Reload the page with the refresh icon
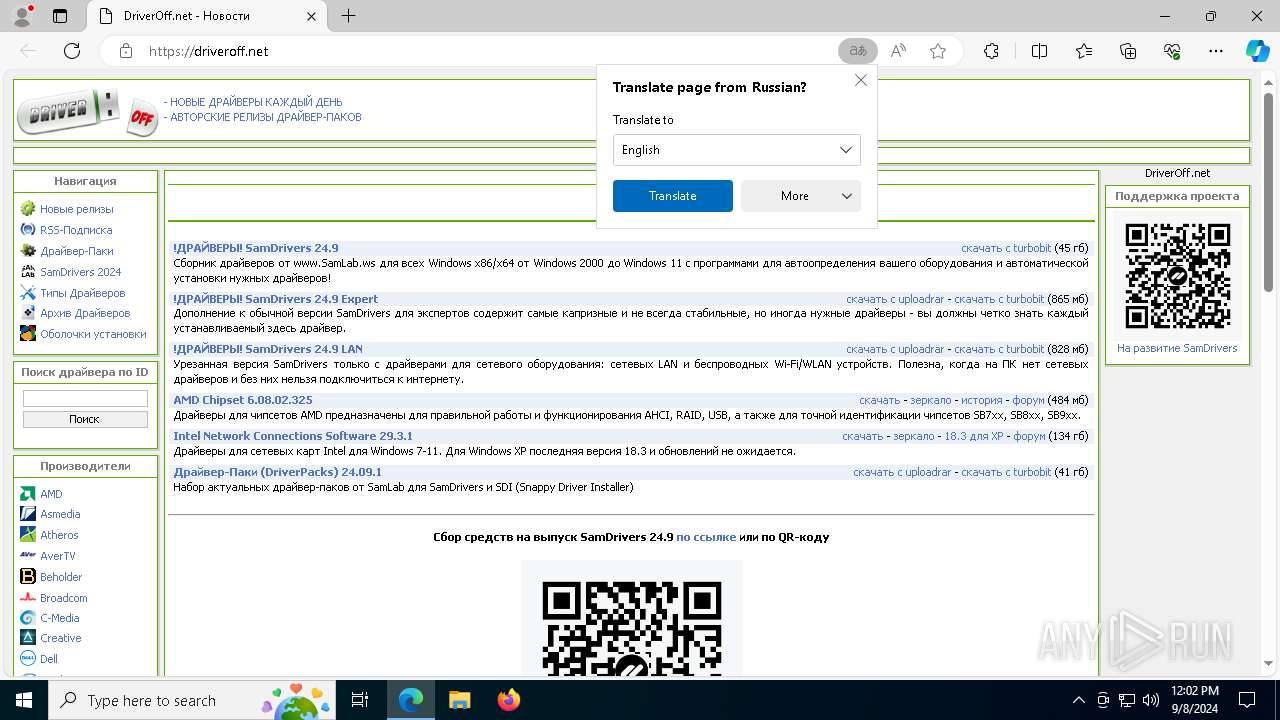The image size is (1280, 720). [72, 51]
